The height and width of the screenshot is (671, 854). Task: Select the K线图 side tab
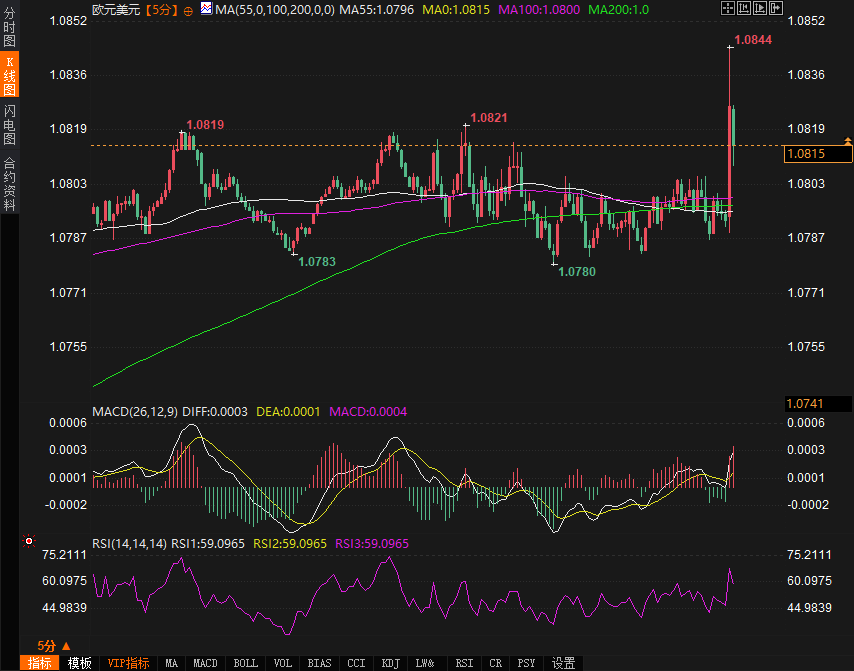click(x=9, y=76)
